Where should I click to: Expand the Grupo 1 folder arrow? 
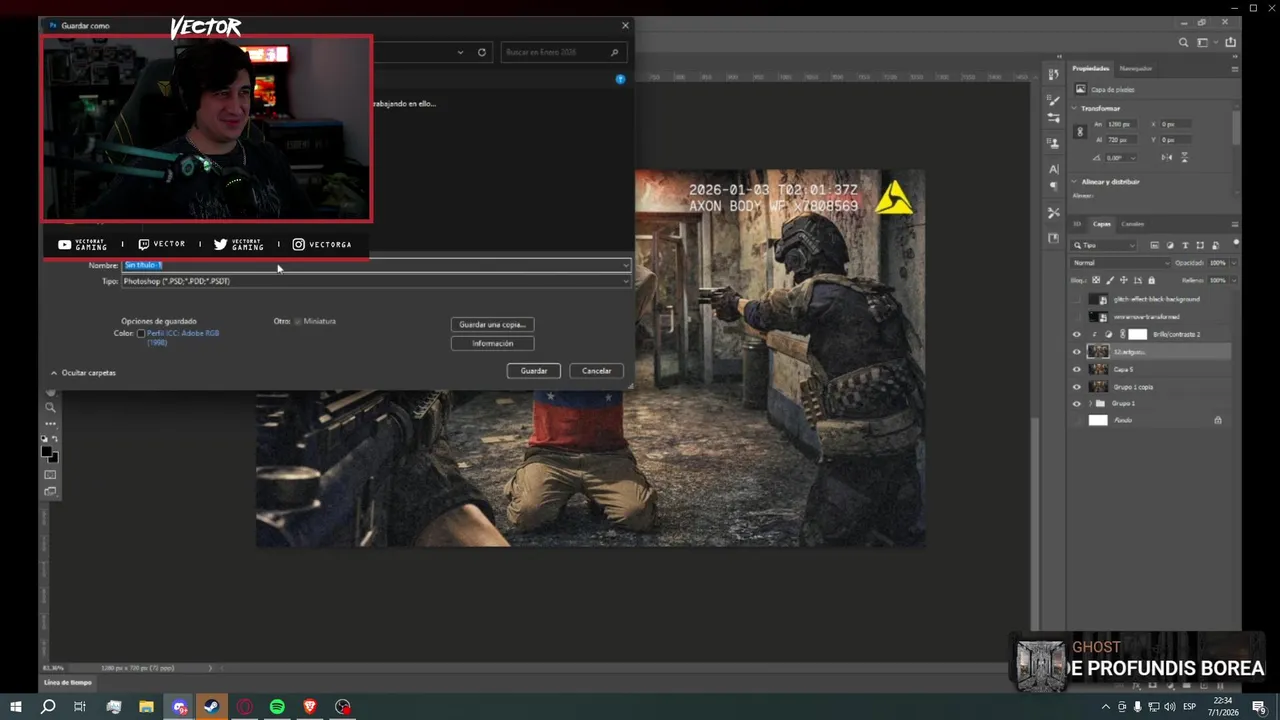pos(1090,403)
